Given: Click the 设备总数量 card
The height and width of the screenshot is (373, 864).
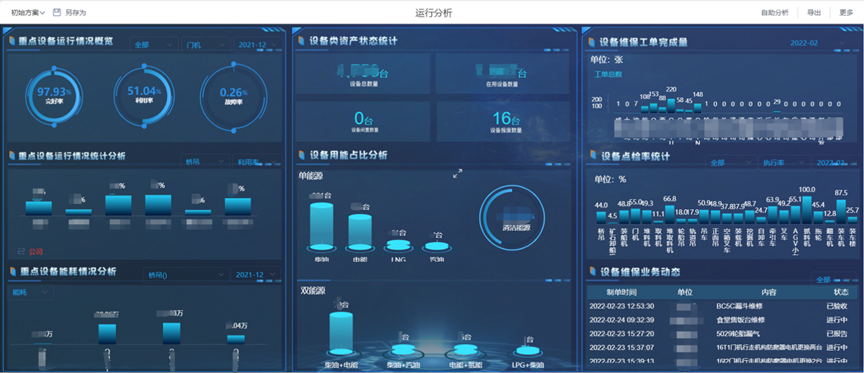Looking at the screenshot, I should click(x=363, y=73).
